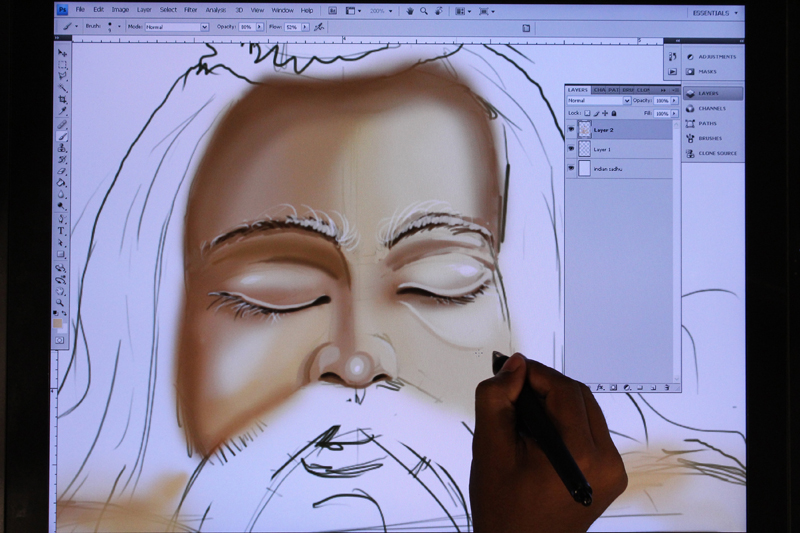This screenshot has width=800, height=533.
Task: Open the layer blend mode dropdown
Action: pyautogui.click(x=599, y=101)
